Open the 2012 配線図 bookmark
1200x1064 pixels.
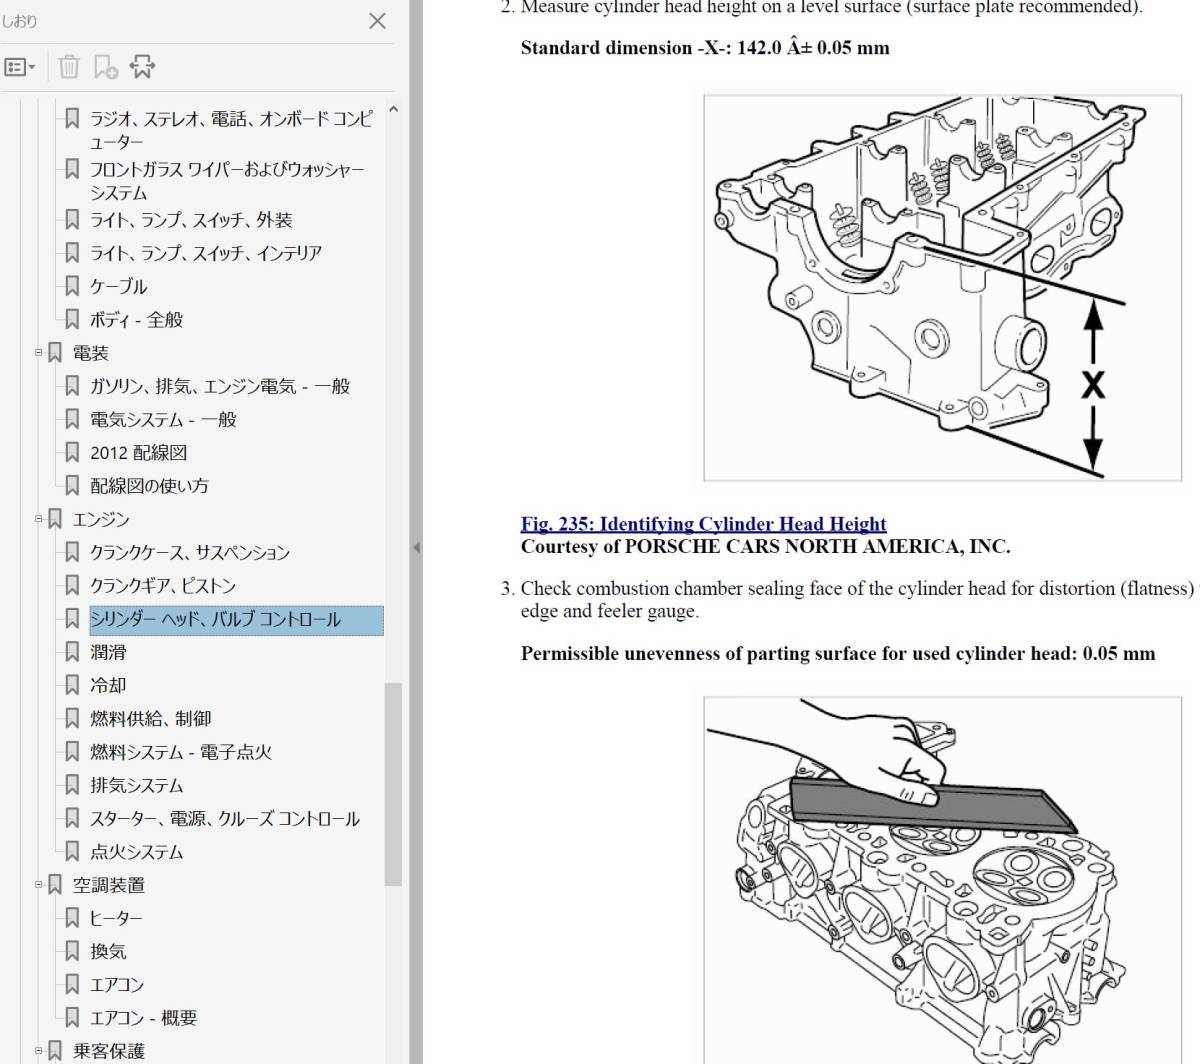pyautogui.click(x=139, y=453)
